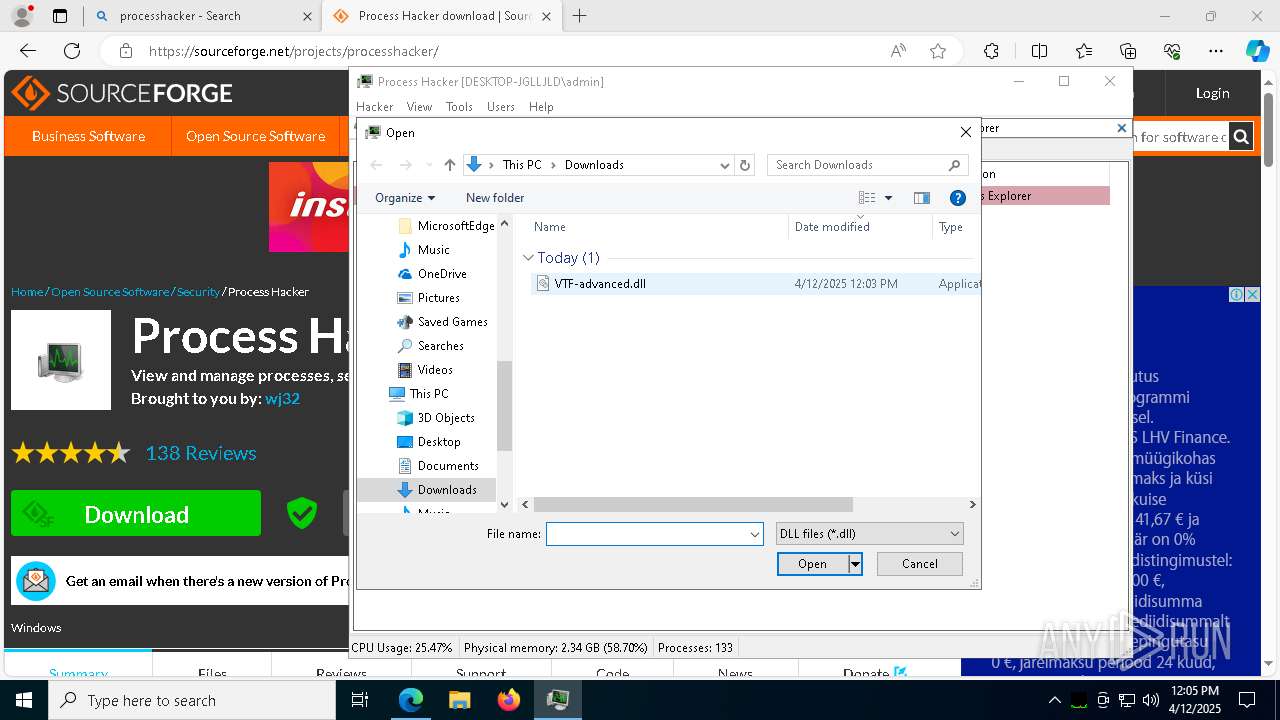Open the Tools menu
The image size is (1280, 720).
coord(459,107)
